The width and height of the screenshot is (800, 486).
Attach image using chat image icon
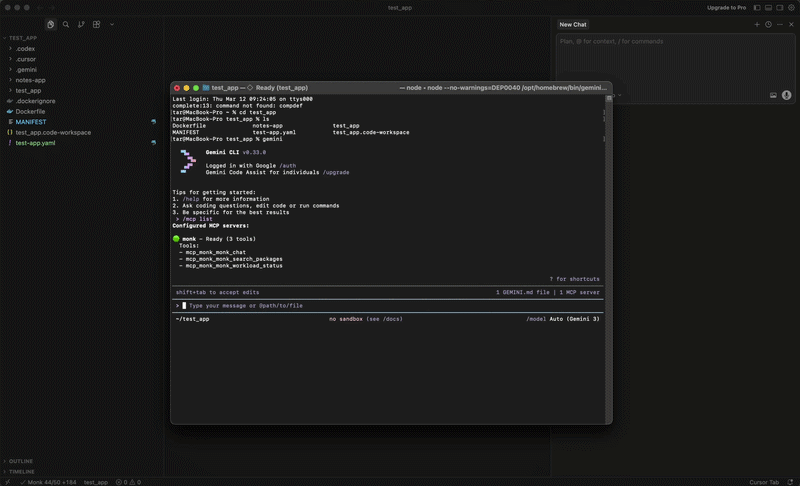[x=773, y=95]
